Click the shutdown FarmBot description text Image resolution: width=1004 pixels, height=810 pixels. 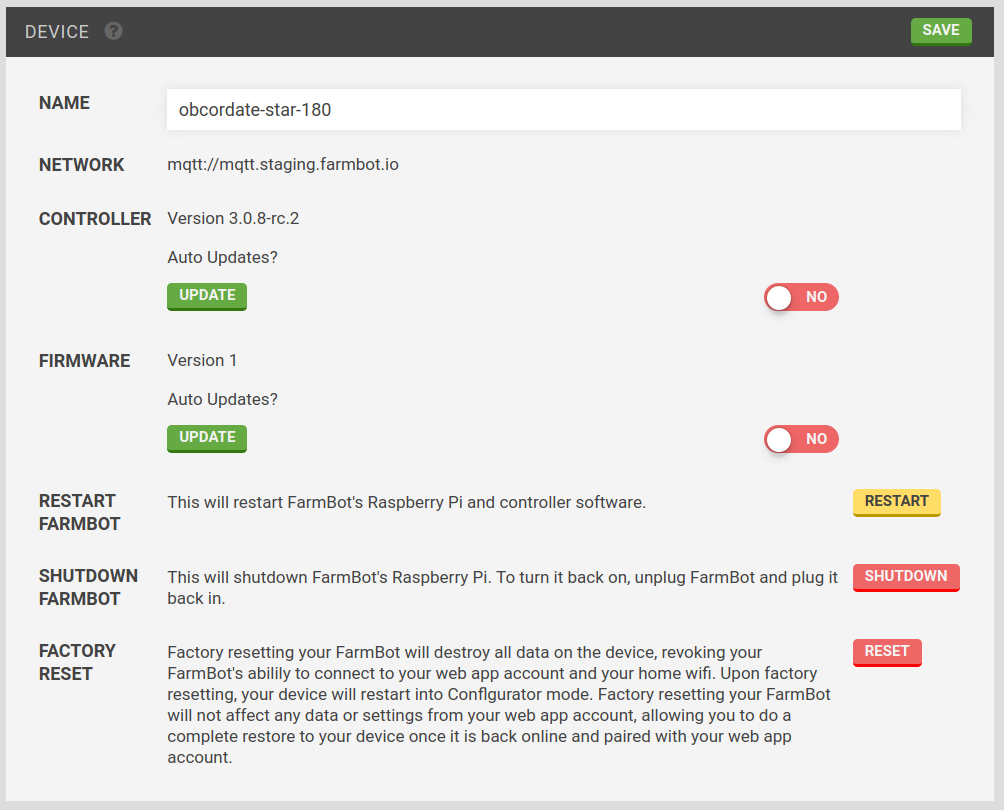[502, 588]
